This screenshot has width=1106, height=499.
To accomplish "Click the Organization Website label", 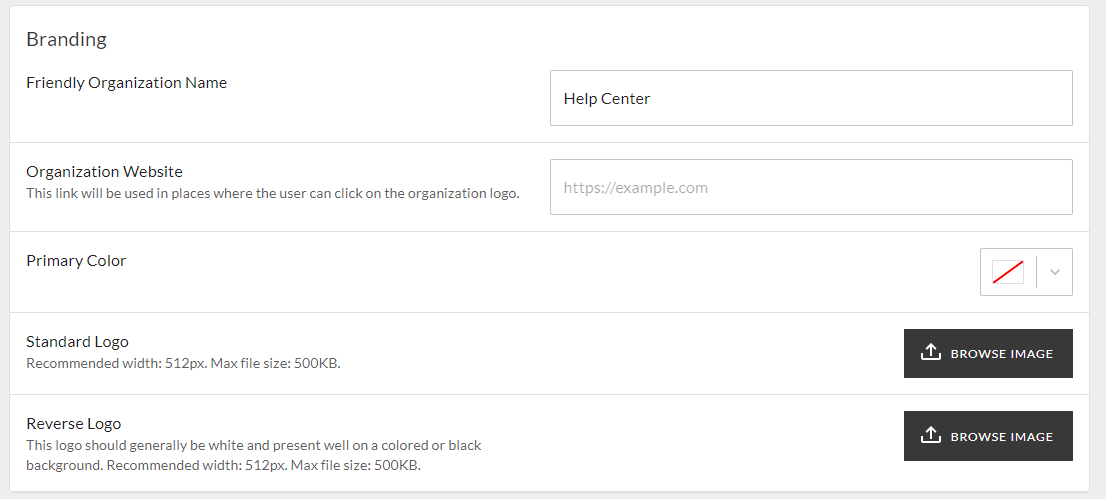I will (x=104, y=172).
